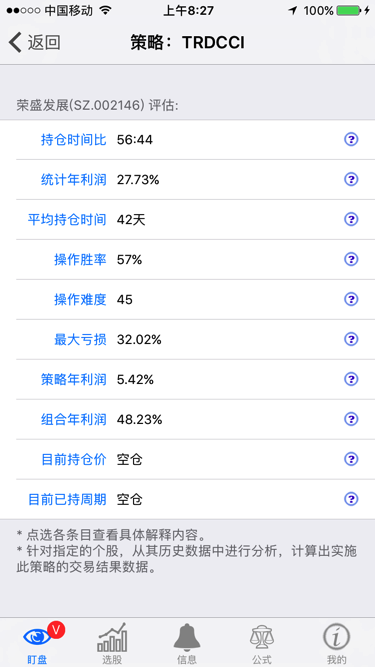Switch to 盯盘 tab
Viewport: 375px width, 667px height.
click(x=37, y=643)
